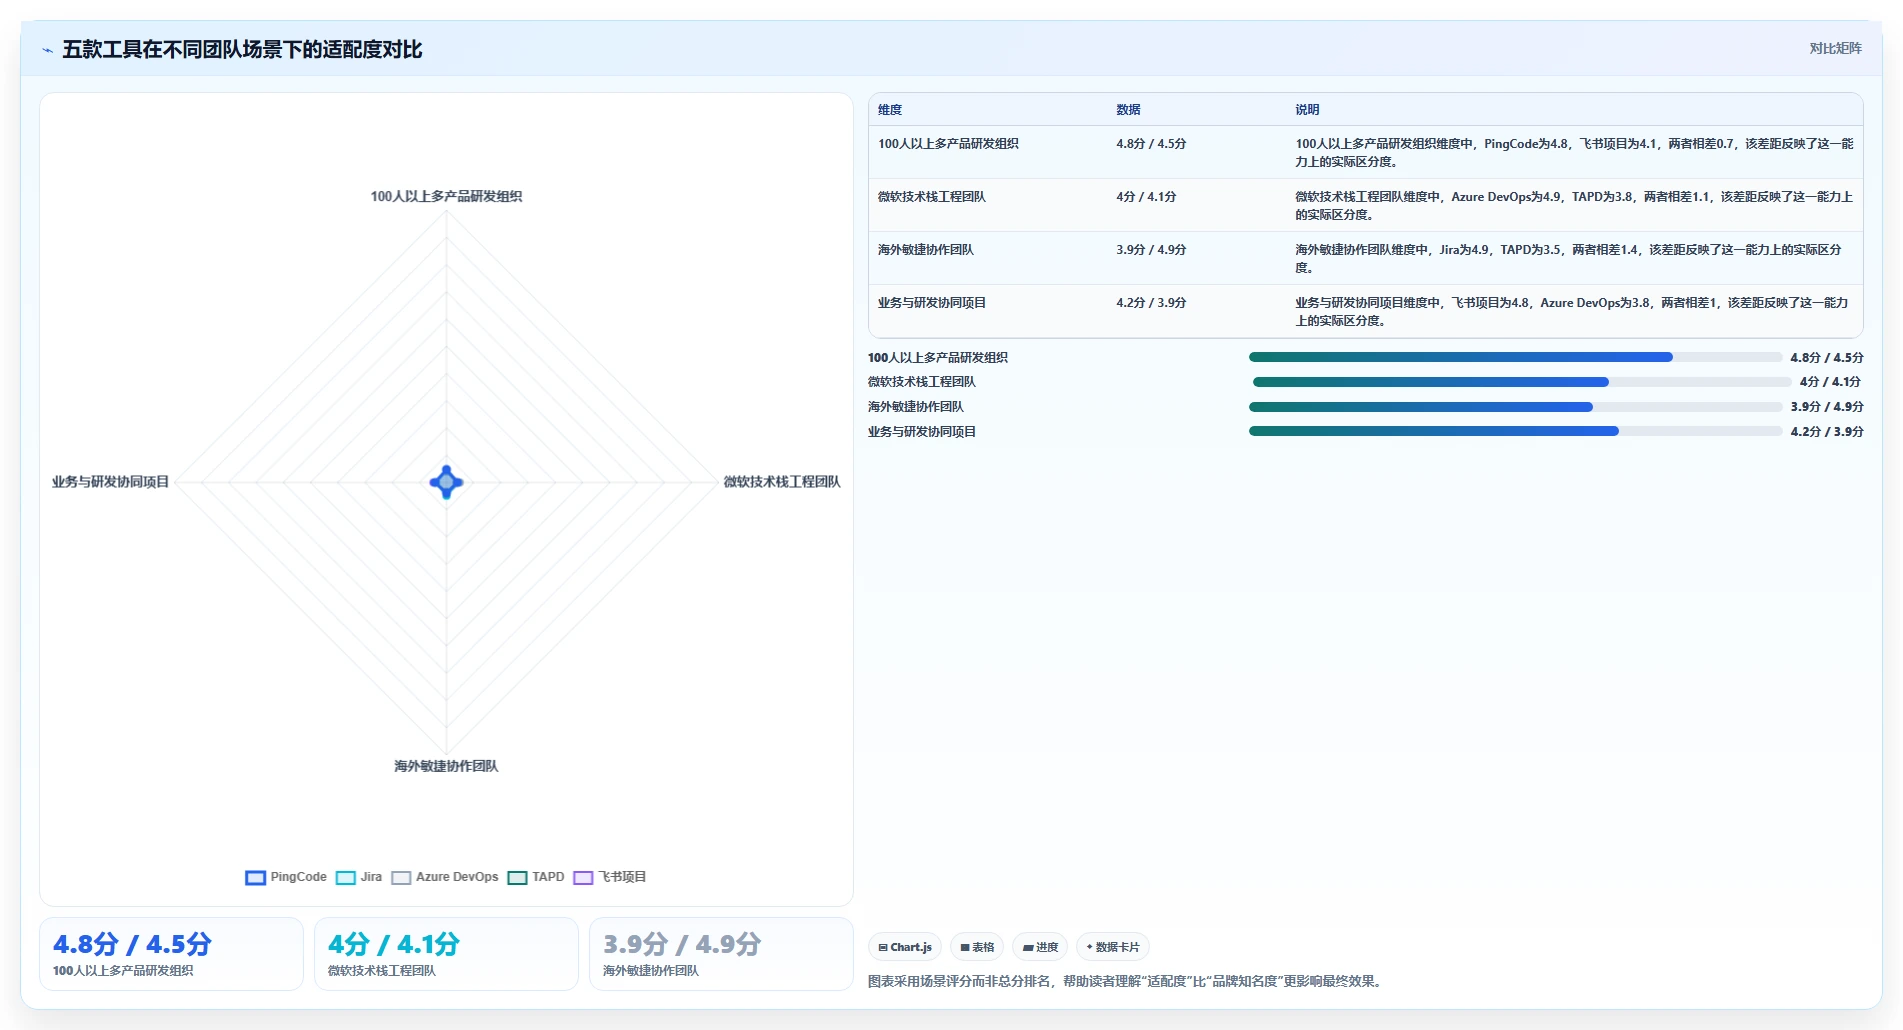Click the 3.9分 / 4.9分 summary card
The image size is (1903, 1030).
721,954
